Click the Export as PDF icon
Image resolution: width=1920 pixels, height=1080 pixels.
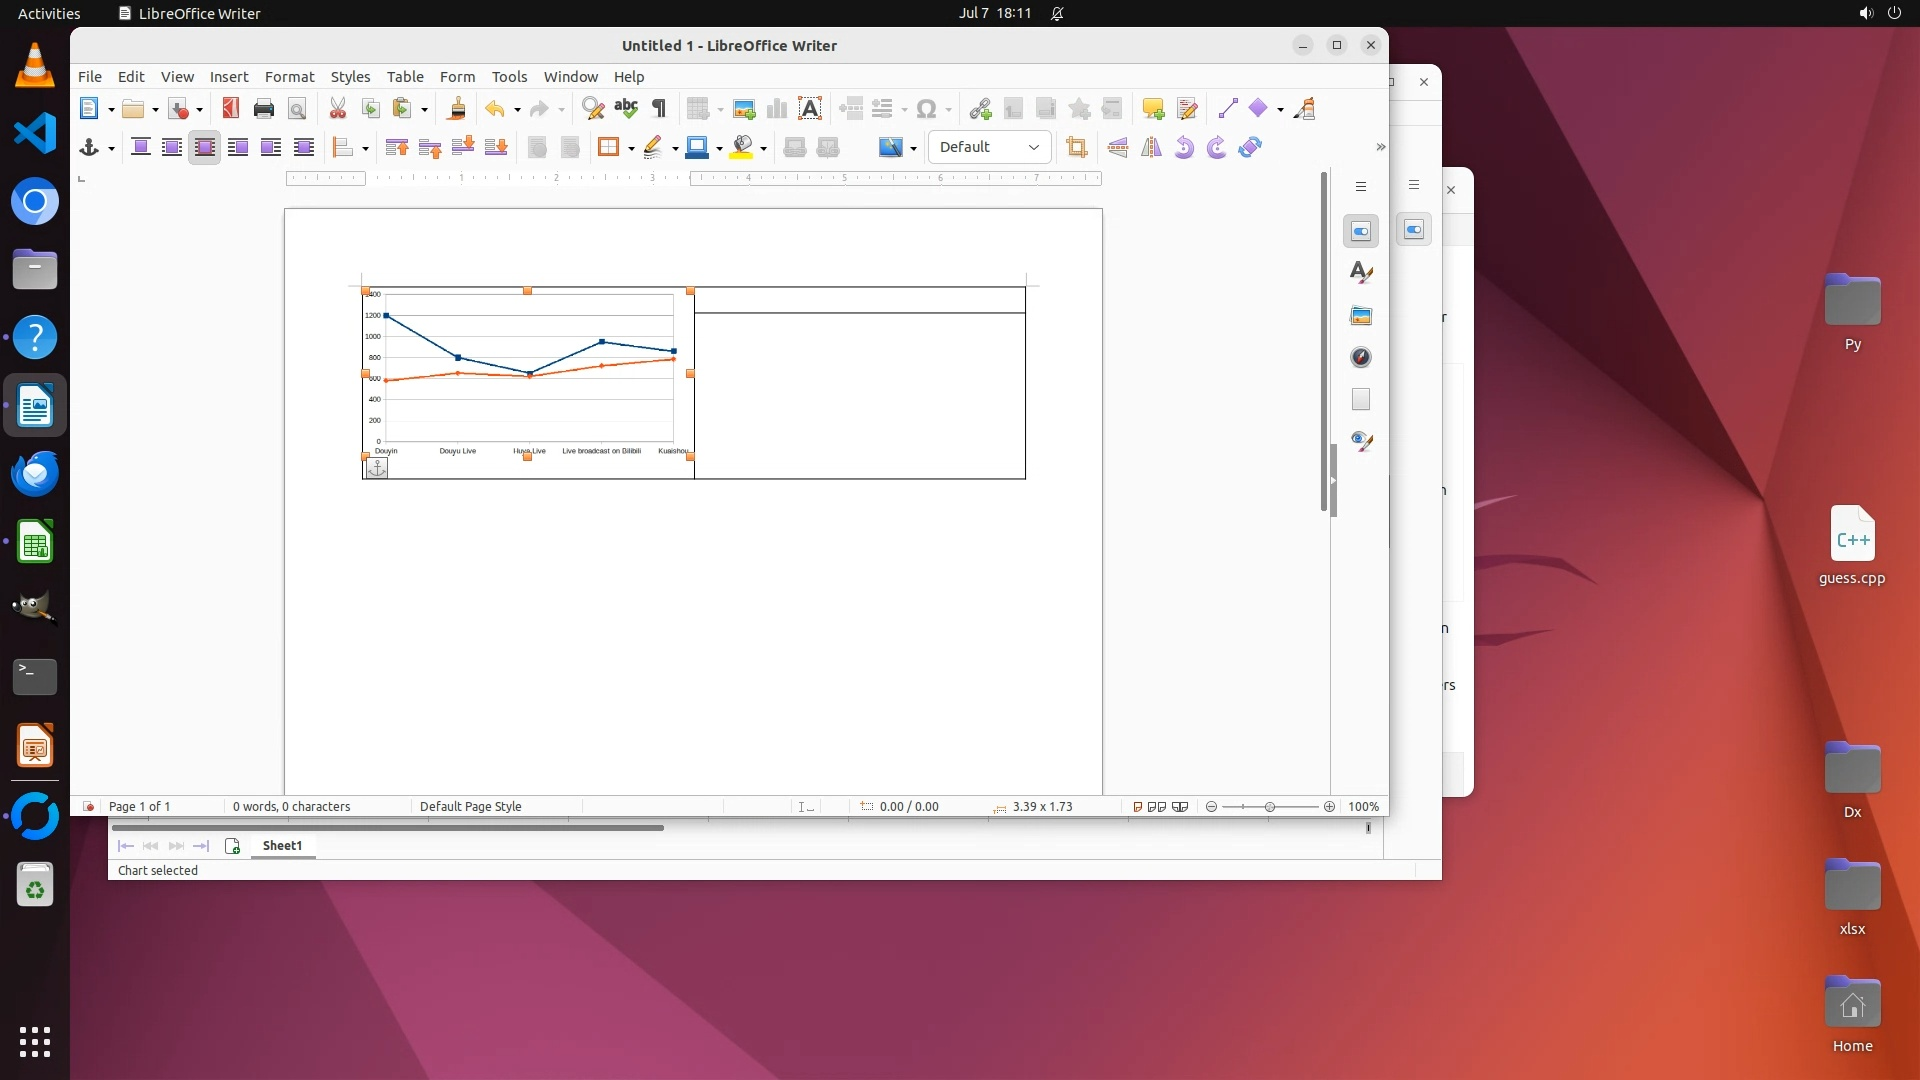[231, 109]
